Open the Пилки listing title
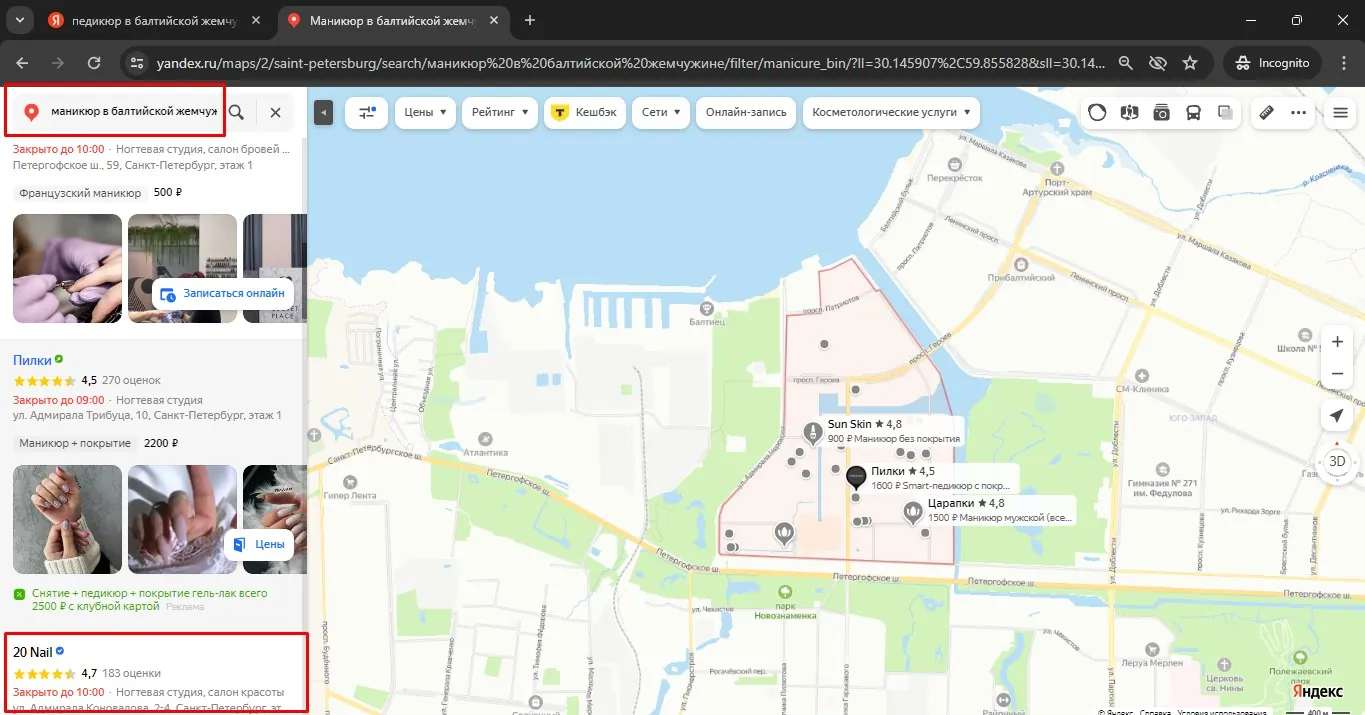Viewport: 1365px width, 715px height. [x=32, y=360]
